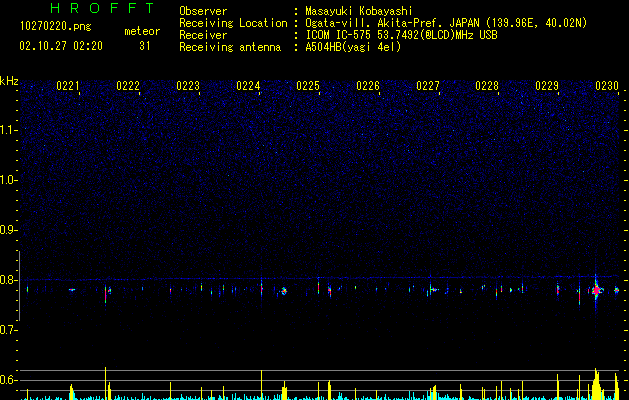Click the 0222 time marker
The image size is (629, 400).
tap(128, 86)
